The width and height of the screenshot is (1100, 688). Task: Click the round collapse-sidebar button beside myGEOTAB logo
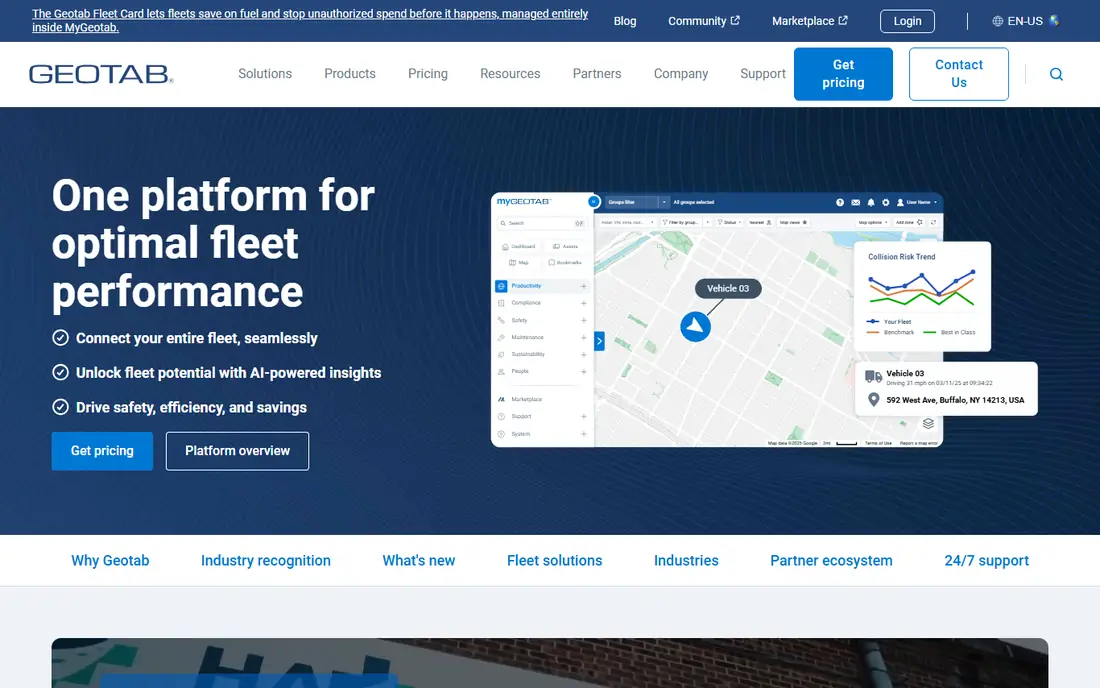593,201
